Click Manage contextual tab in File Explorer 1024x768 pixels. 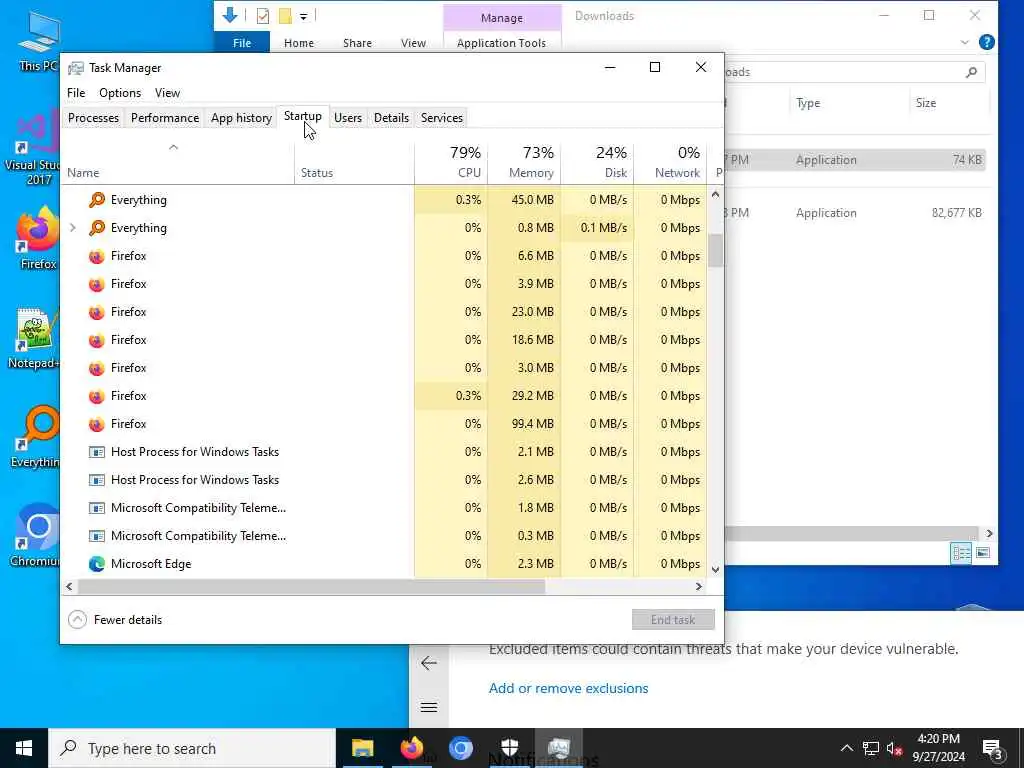coord(502,18)
